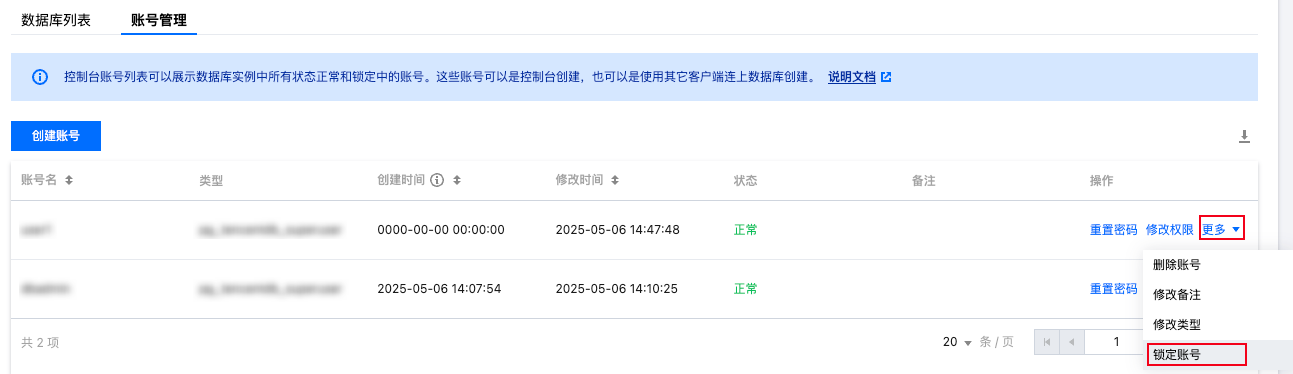Click the 2025-05-06 14:47:48 modified time cell
The width and height of the screenshot is (1293, 374).
coord(618,230)
